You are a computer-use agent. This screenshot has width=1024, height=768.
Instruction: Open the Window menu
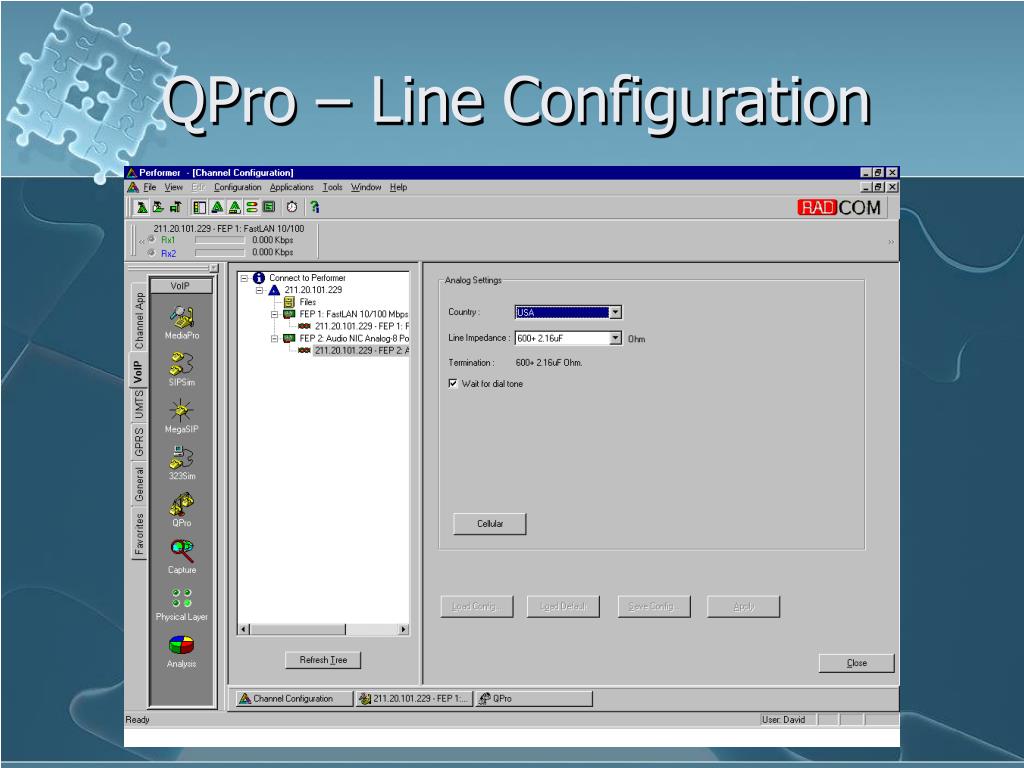pyautogui.click(x=366, y=187)
